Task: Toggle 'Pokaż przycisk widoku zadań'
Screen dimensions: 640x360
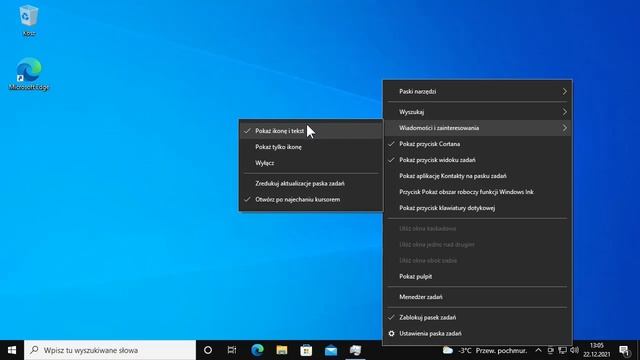Action: [x=477, y=160]
